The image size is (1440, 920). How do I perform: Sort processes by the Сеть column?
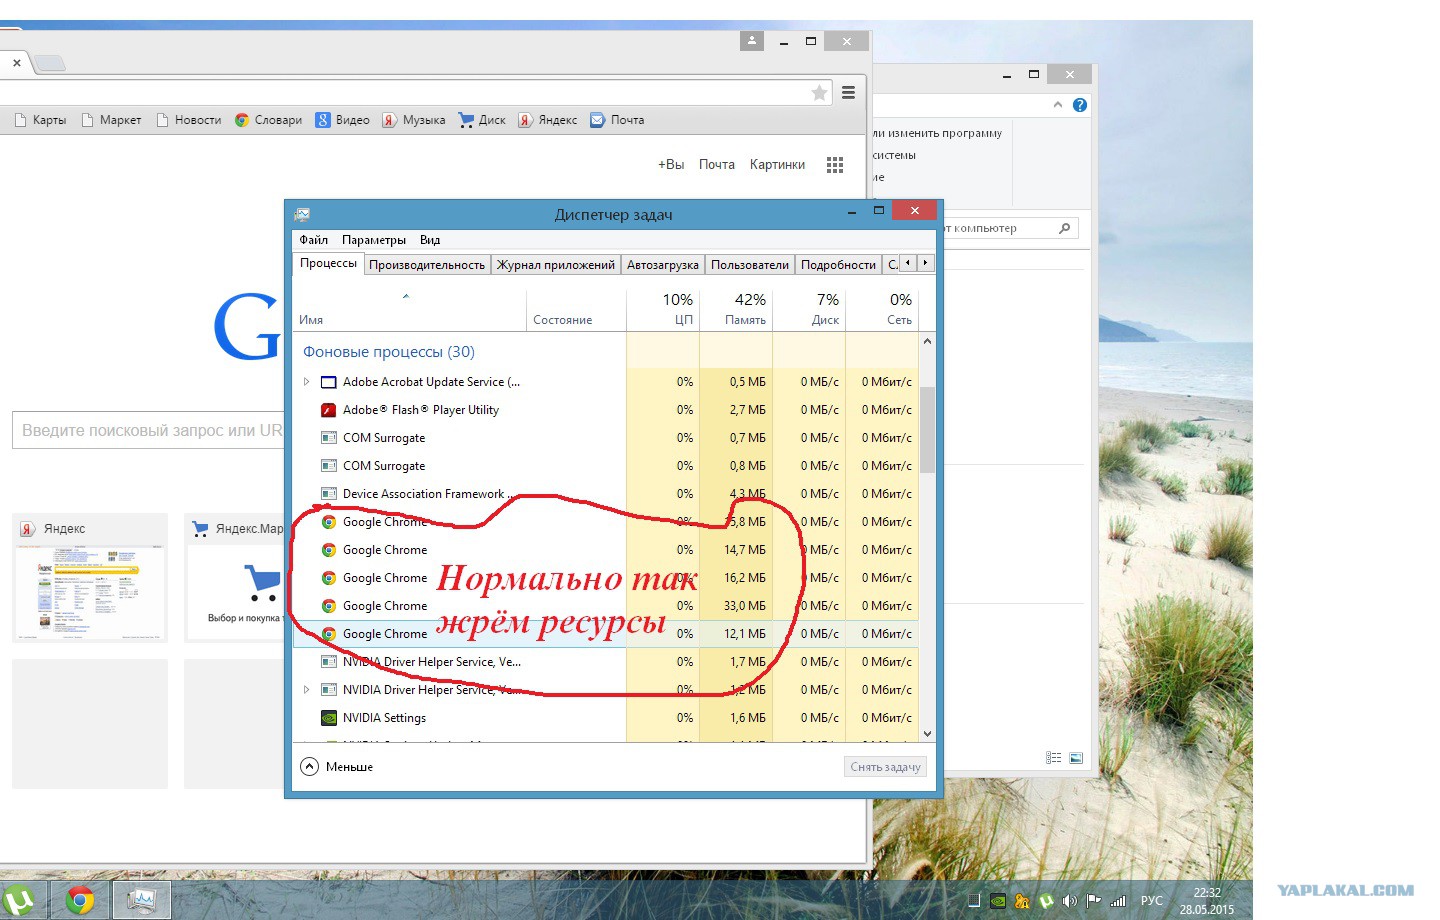pyautogui.click(x=882, y=309)
